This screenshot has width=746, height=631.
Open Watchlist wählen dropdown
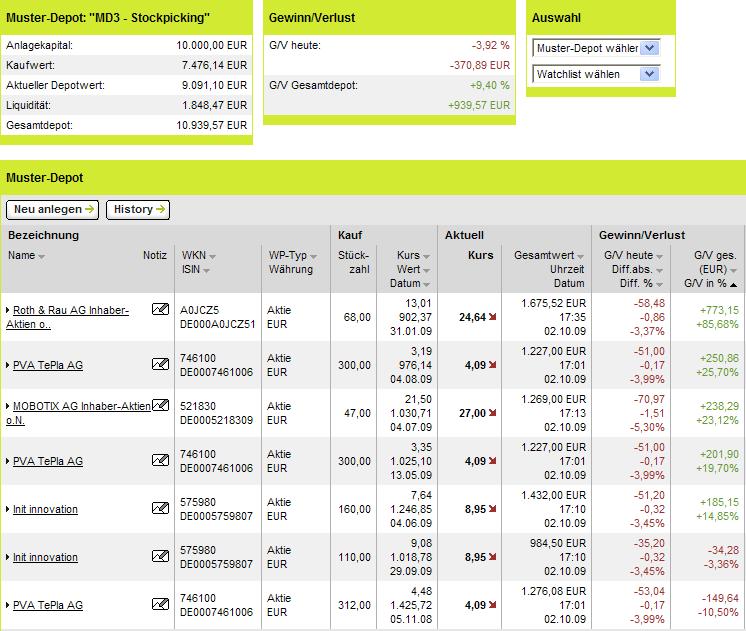click(596, 74)
